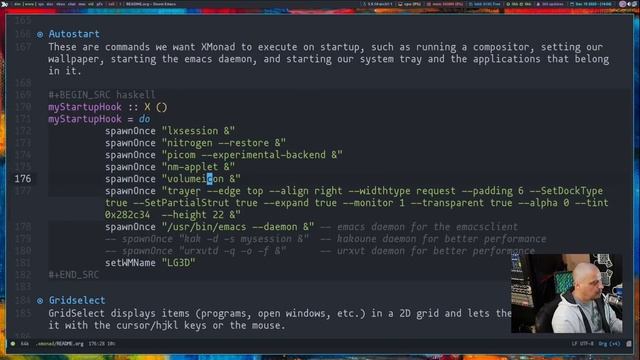The width and height of the screenshot is (640, 360).
Task: Click the mem usage monitor in xmobar
Action: tap(445, 4)
